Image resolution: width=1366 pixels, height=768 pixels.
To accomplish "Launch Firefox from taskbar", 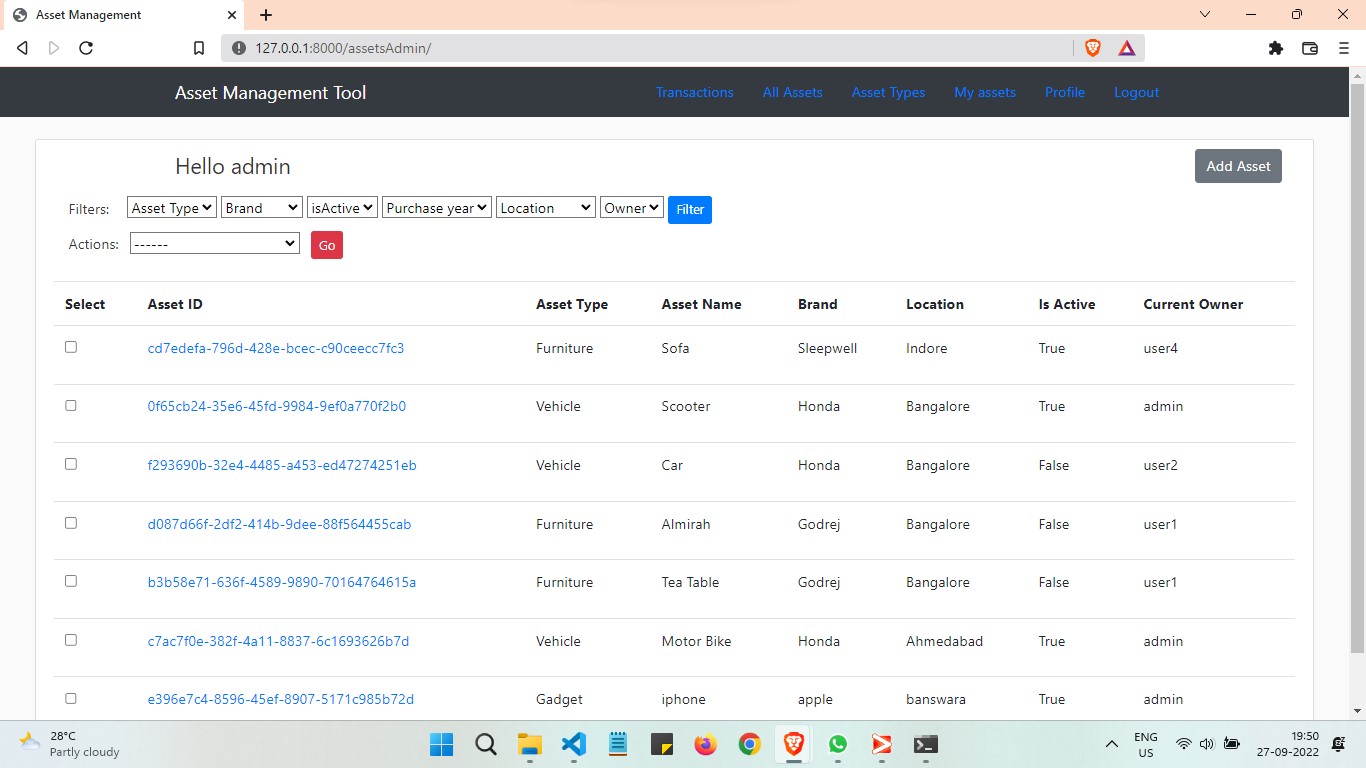I will tap(706, 744).
